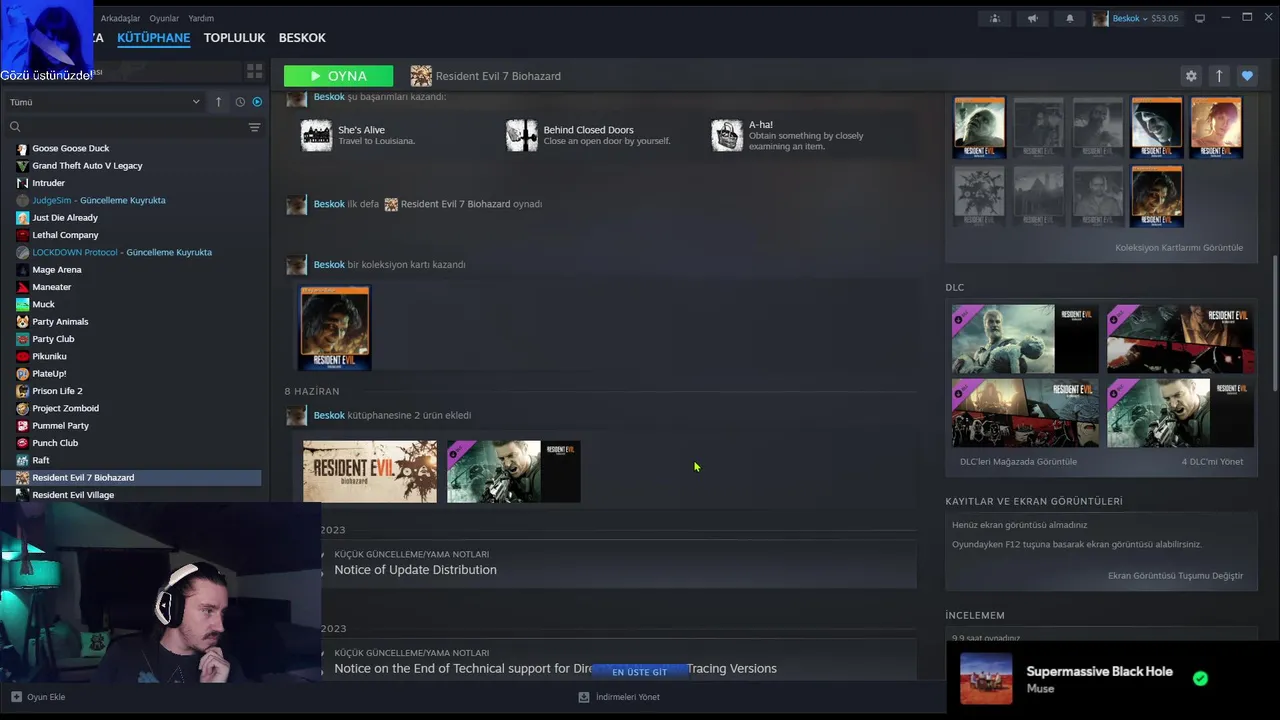Click Koleksiyon Kartlarımı Görüntüle link
This screenshot has height=720, width=1280.
point(1179,248)
